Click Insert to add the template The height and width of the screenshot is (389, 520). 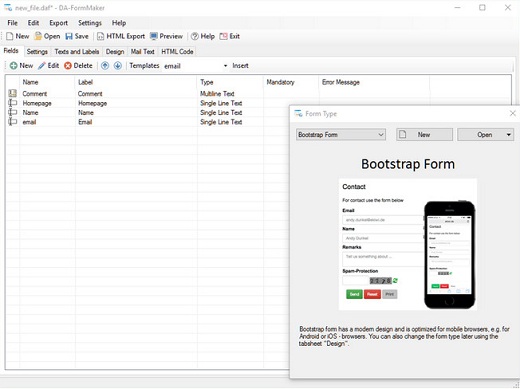[240, 66]
